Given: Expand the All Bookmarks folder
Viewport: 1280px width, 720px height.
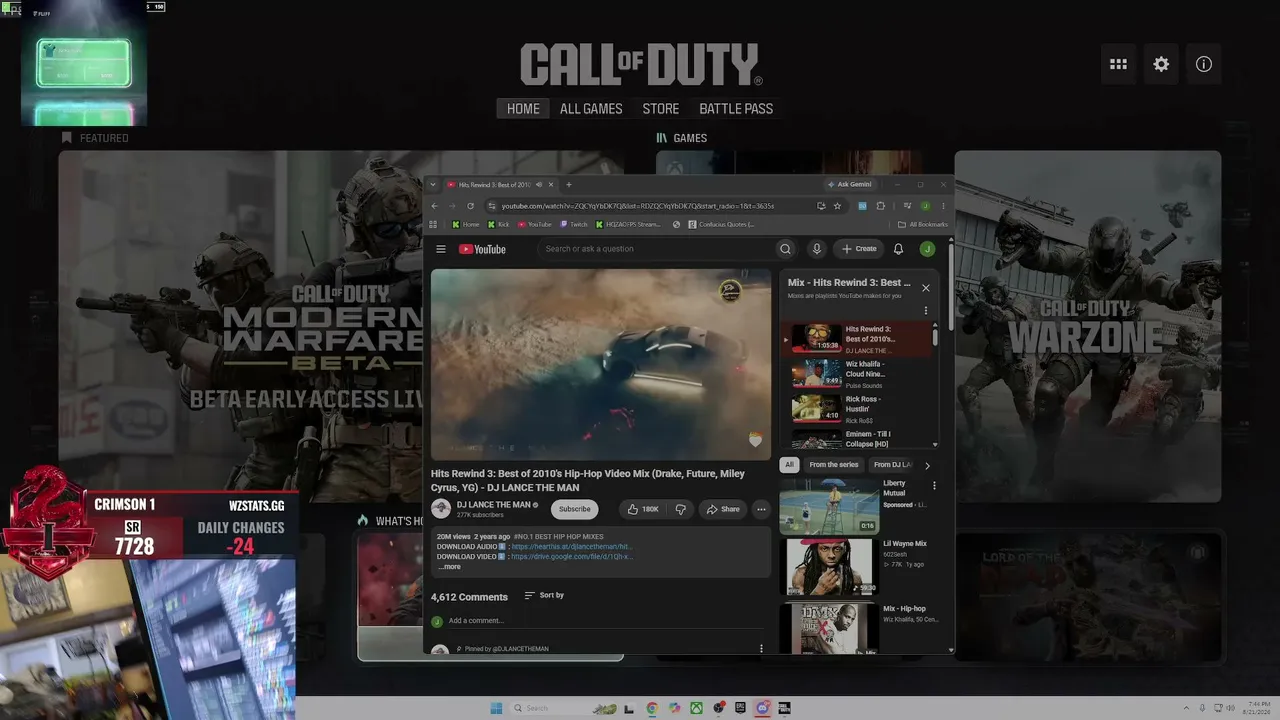Looking at the screenshot, I should (923, 225).
